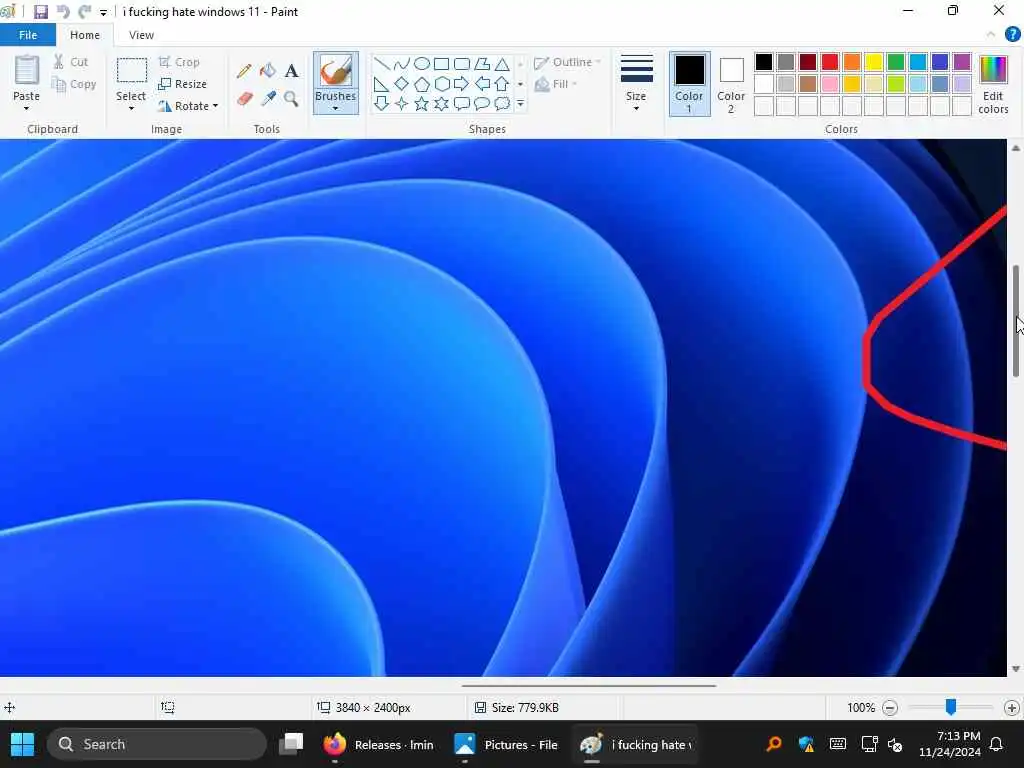This screenshot has width=1024, height=768.
Task: Select the Text tool
Action: click(x=291, y=71)
